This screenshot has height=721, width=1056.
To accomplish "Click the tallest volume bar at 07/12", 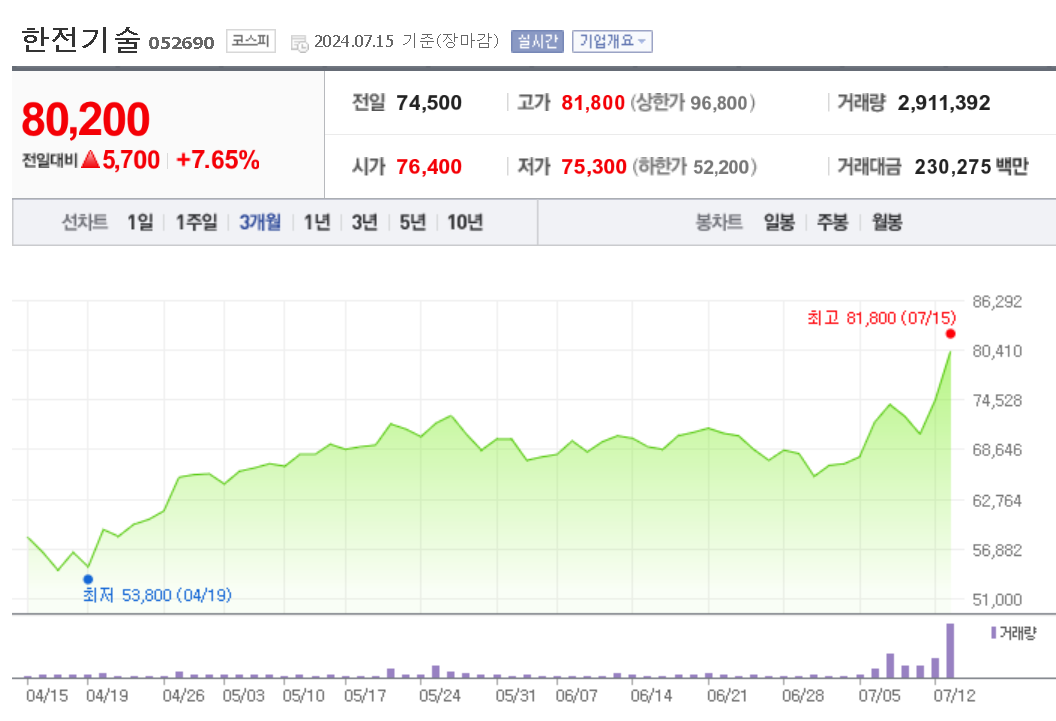I will (x=950, y=650).
